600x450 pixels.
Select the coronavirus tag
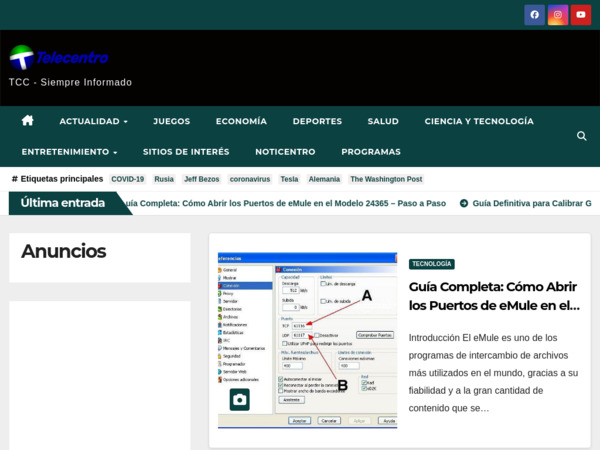point(250,179)
